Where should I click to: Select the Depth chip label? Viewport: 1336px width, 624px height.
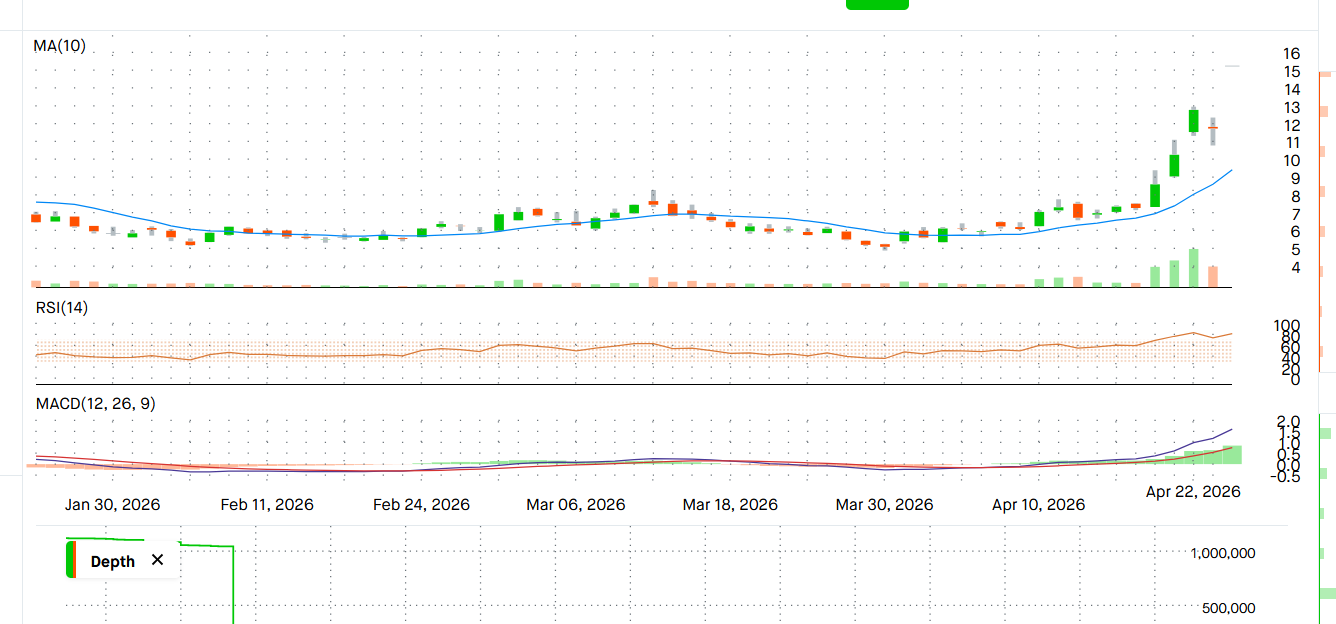coord(113,561)
